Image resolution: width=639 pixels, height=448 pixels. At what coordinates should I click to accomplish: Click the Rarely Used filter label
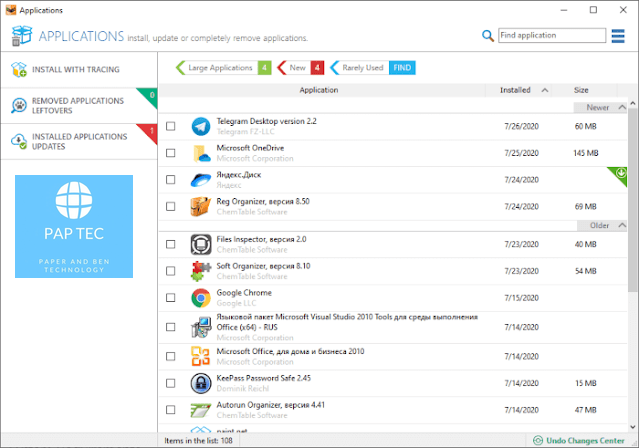pos(363,68)
